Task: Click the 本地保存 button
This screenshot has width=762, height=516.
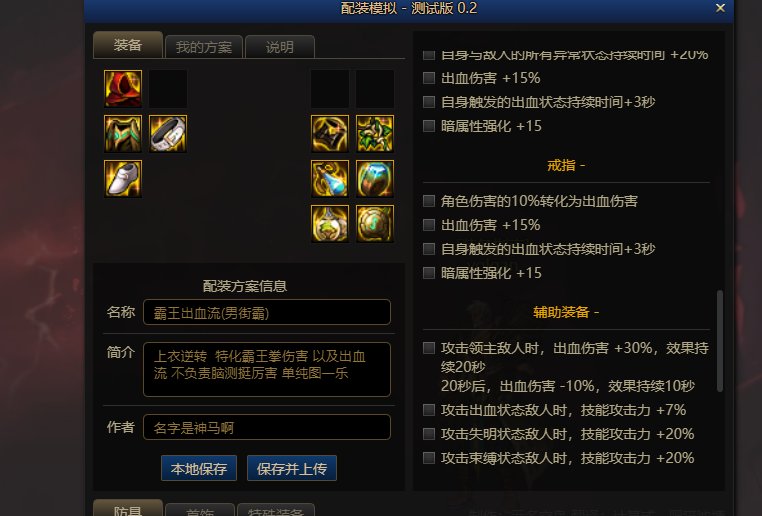Action: 199,468
